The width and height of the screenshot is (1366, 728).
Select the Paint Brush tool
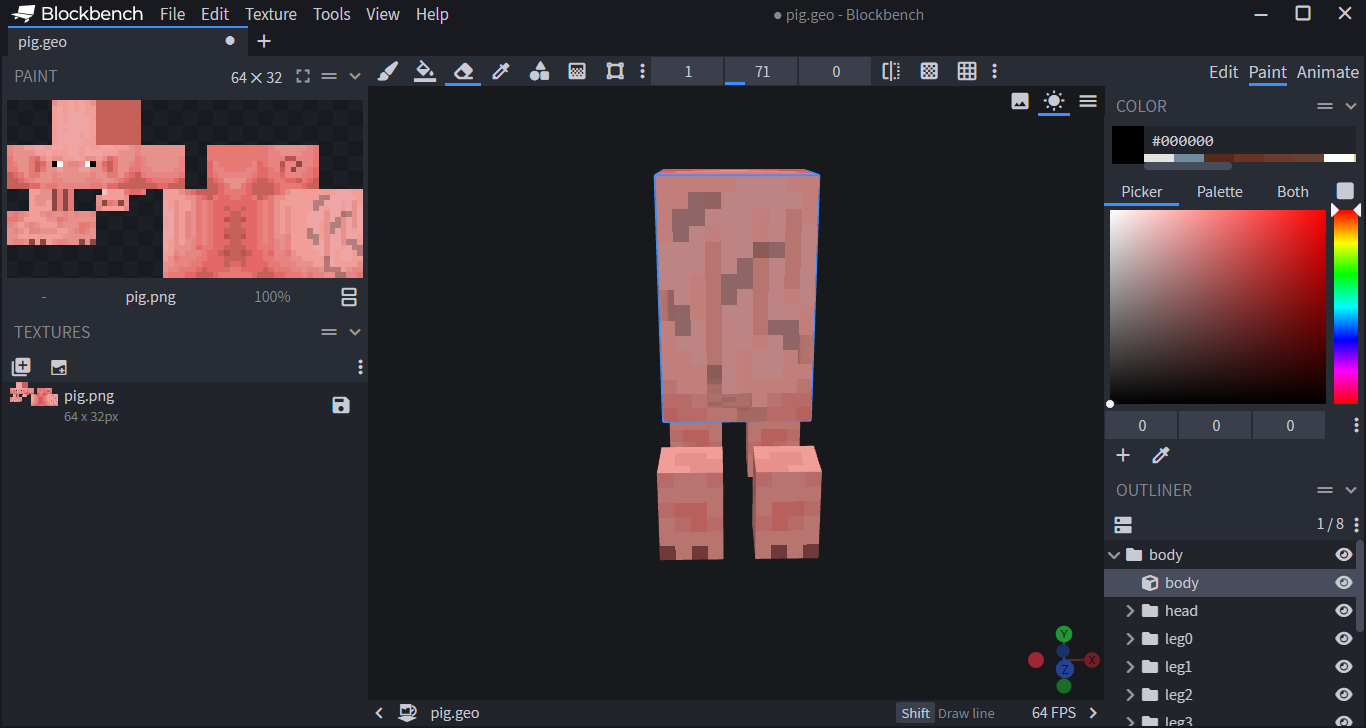[388, 71]
